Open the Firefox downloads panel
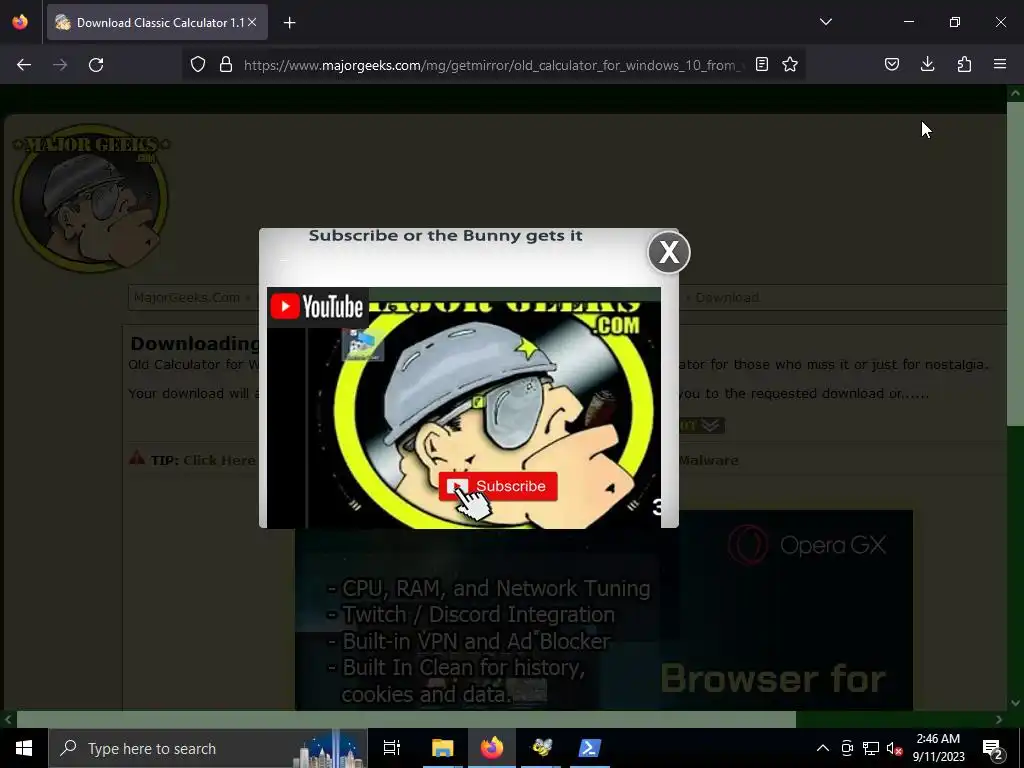Viewport: 1024px width, 768px height. [927, 64]
